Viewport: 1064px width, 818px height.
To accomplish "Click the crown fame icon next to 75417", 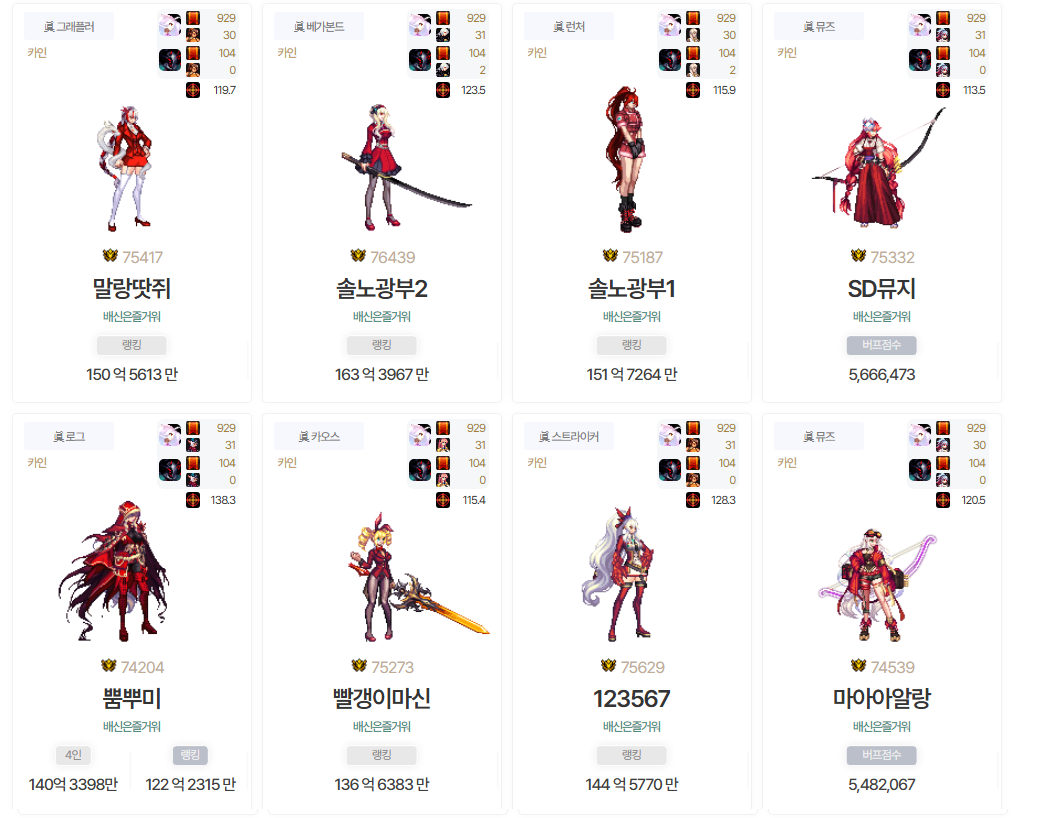I will (x=110, y=255).
